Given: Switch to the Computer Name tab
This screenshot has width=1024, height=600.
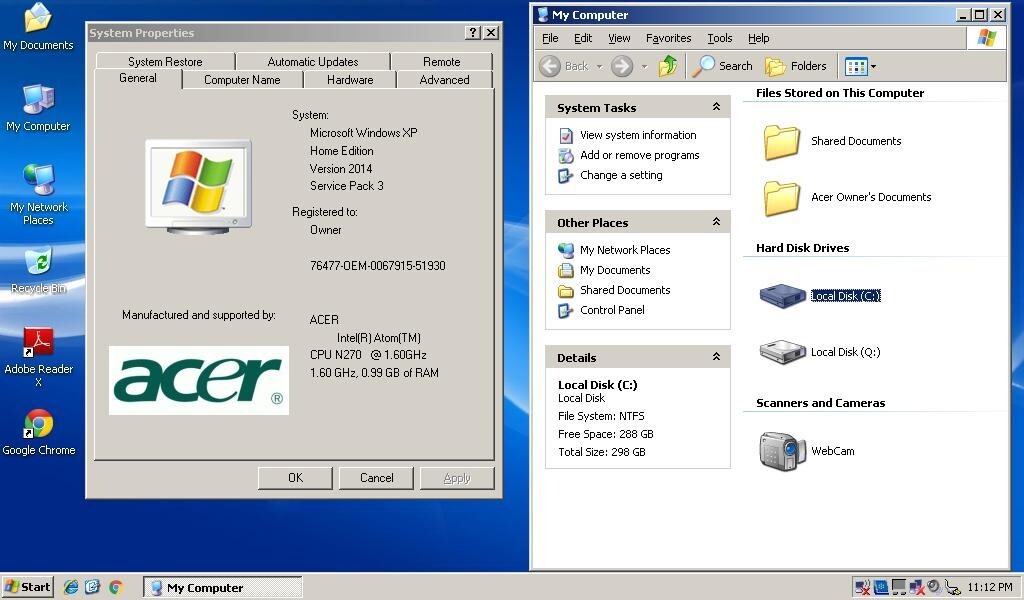Looking at the screenshot, I should (x=242, y=80).
